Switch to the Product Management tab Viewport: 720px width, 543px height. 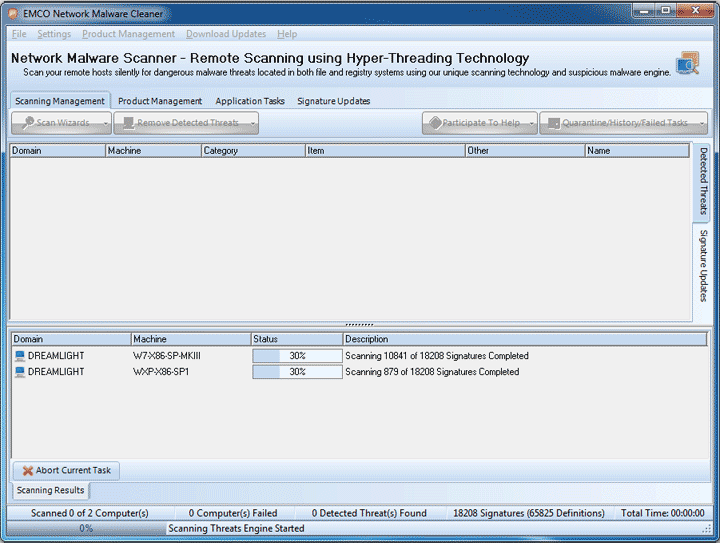tap(160, 101)
